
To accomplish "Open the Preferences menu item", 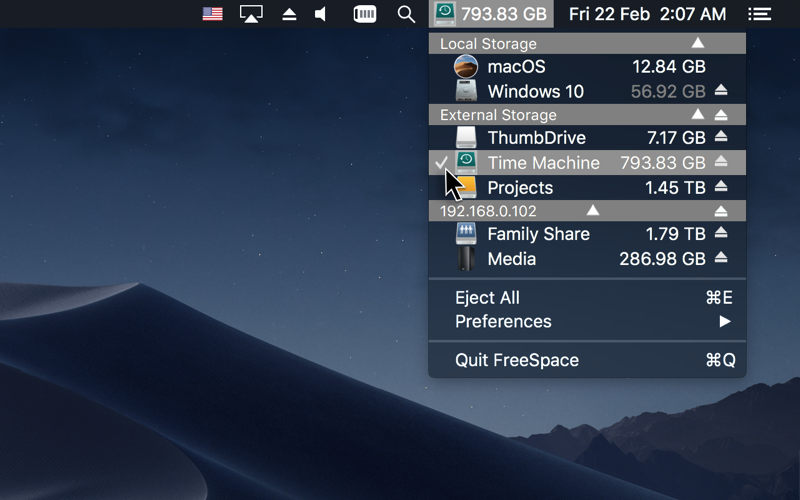I will (587, 321).
